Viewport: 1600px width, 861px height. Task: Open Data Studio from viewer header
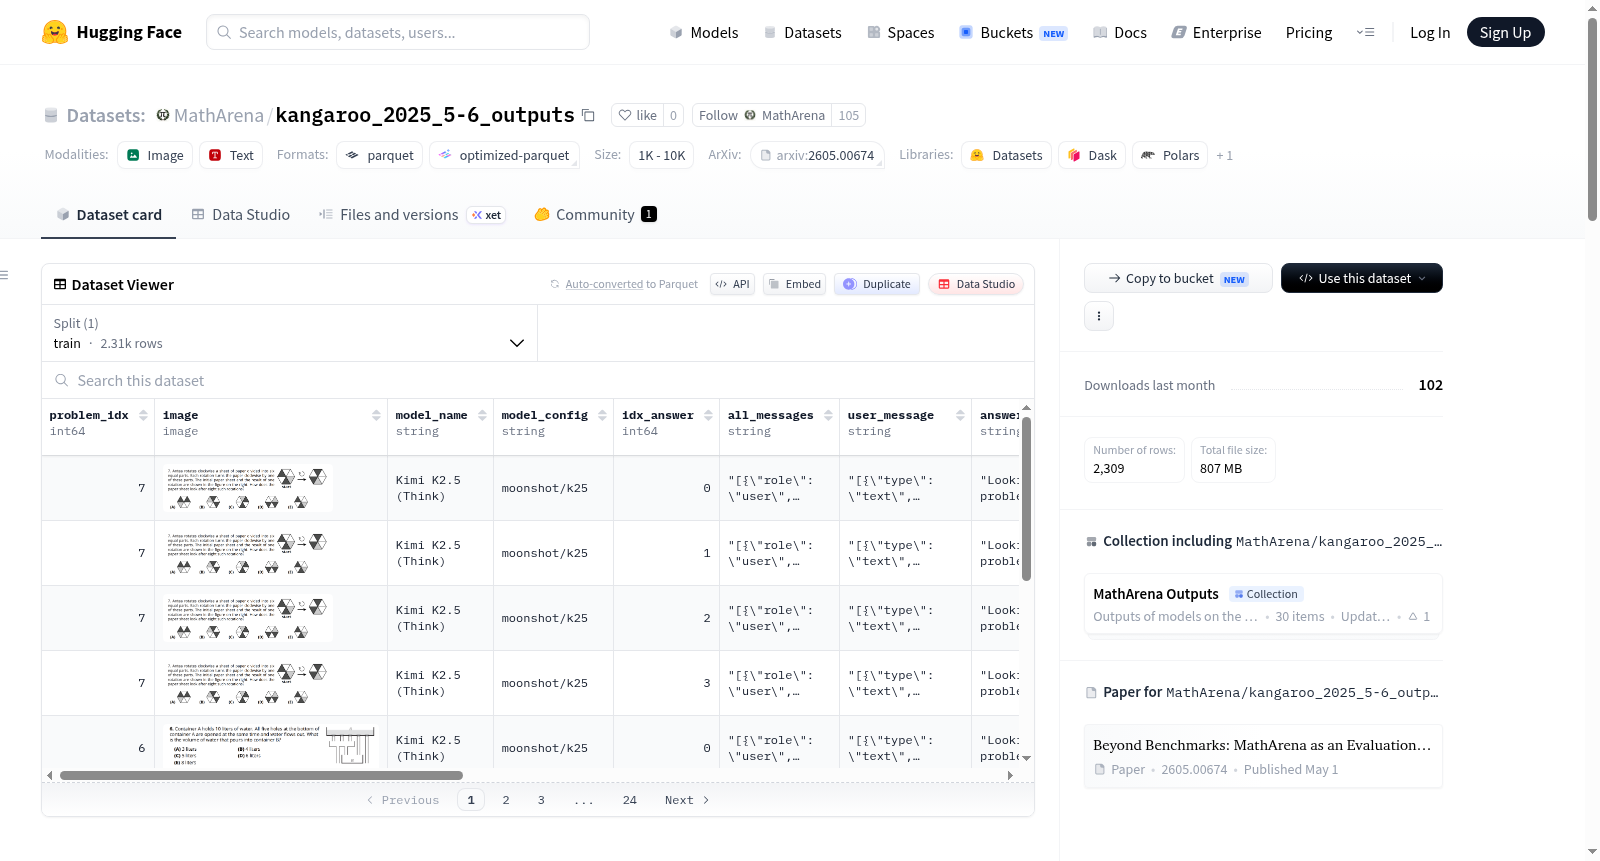tap(975, 284)
